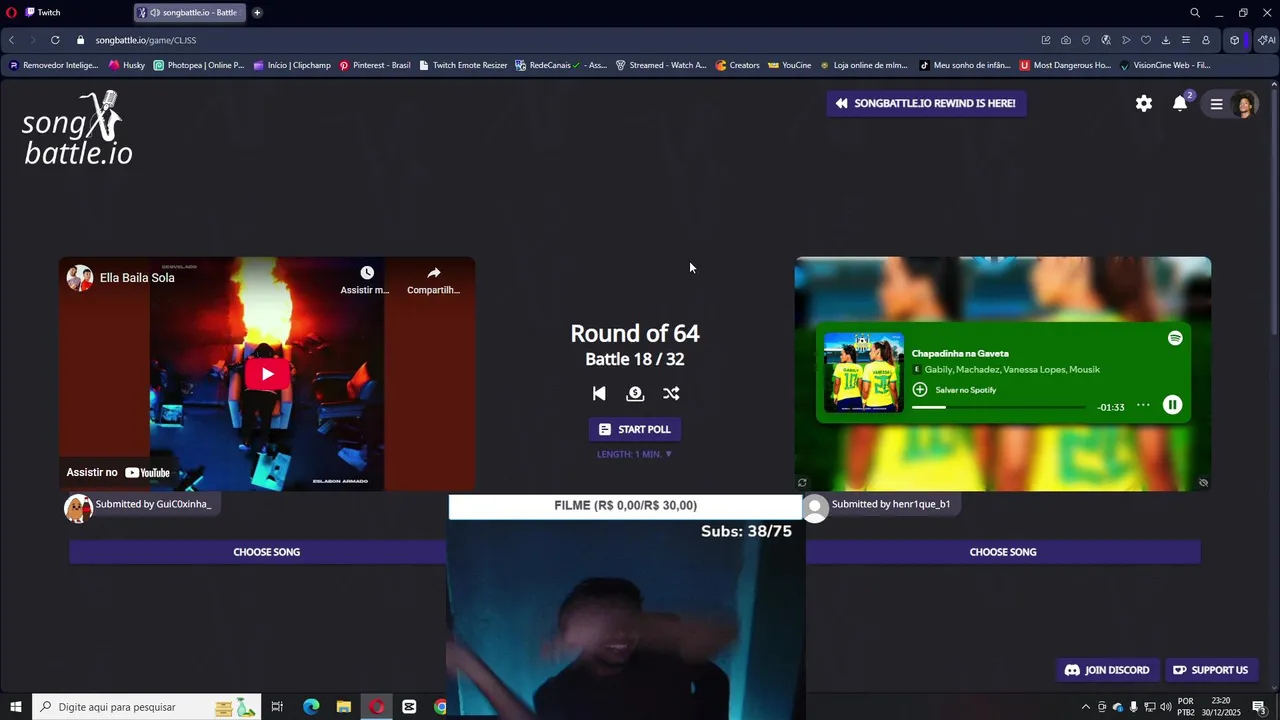Open Removedor Intelige... bookmark
This screenshot has height=720, width=1280.
pos(53,65)
